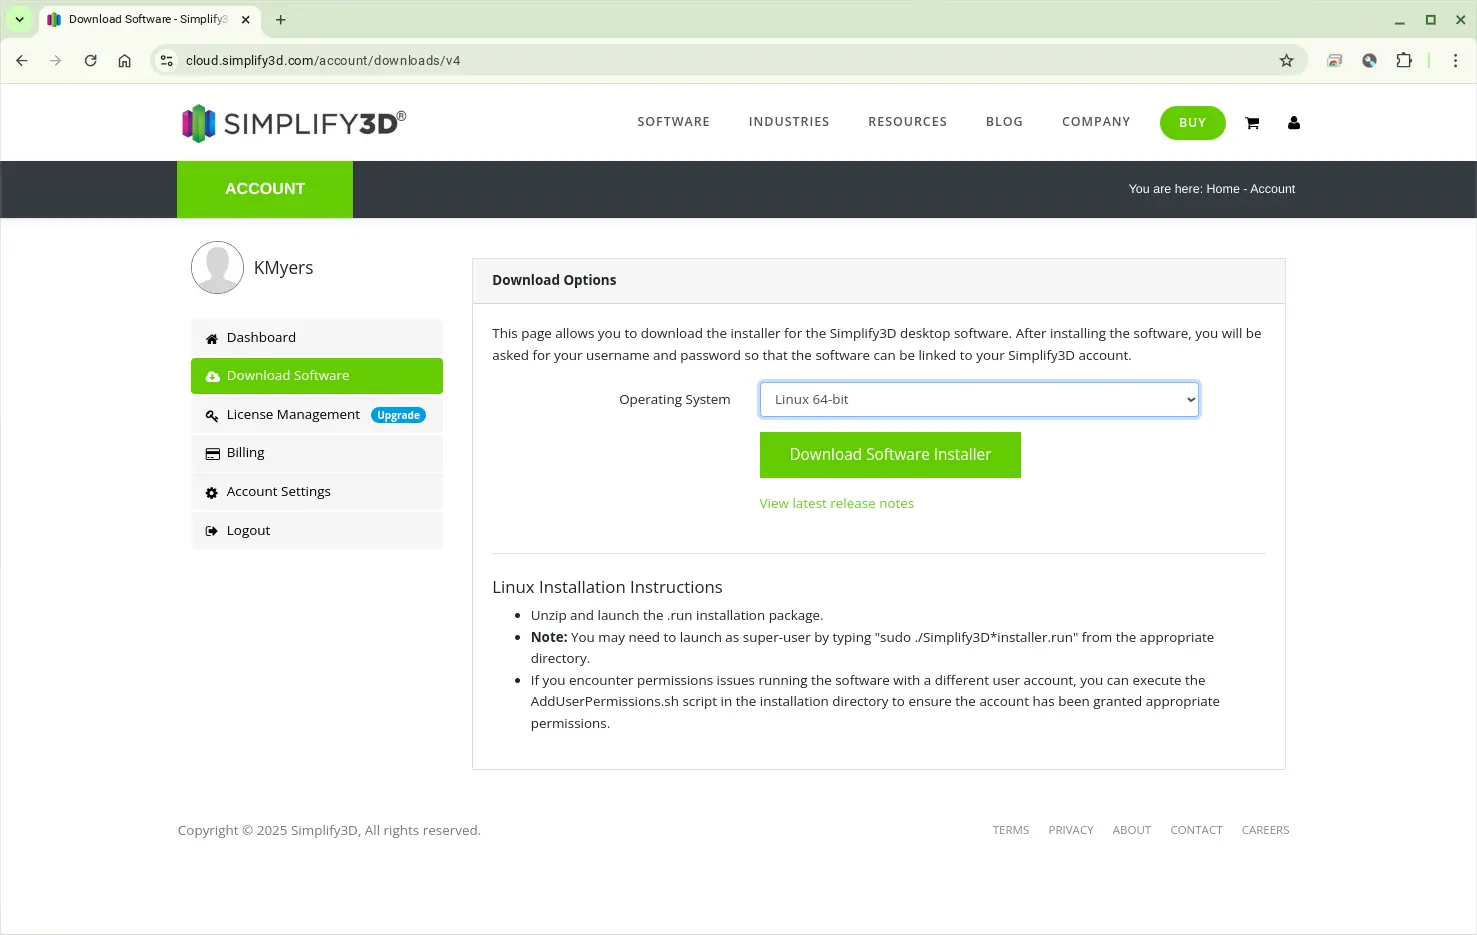The height and width of the screenshot is (935, 1477).
Task: Click the Simplify3D logo
Action: tap(294, 123)
